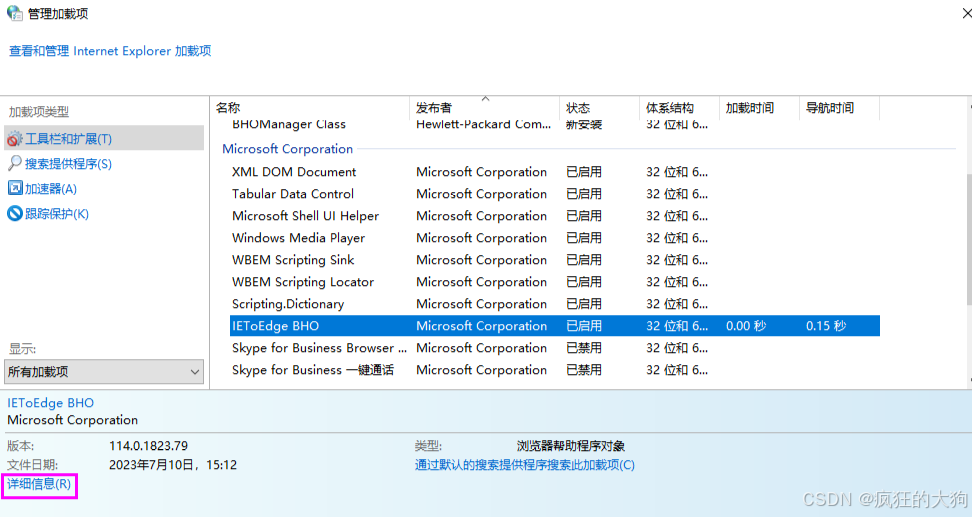Click 通过默认的搜索提供程序搜索此加载项(C) link
972x517 pixels.
pos(524,465)
